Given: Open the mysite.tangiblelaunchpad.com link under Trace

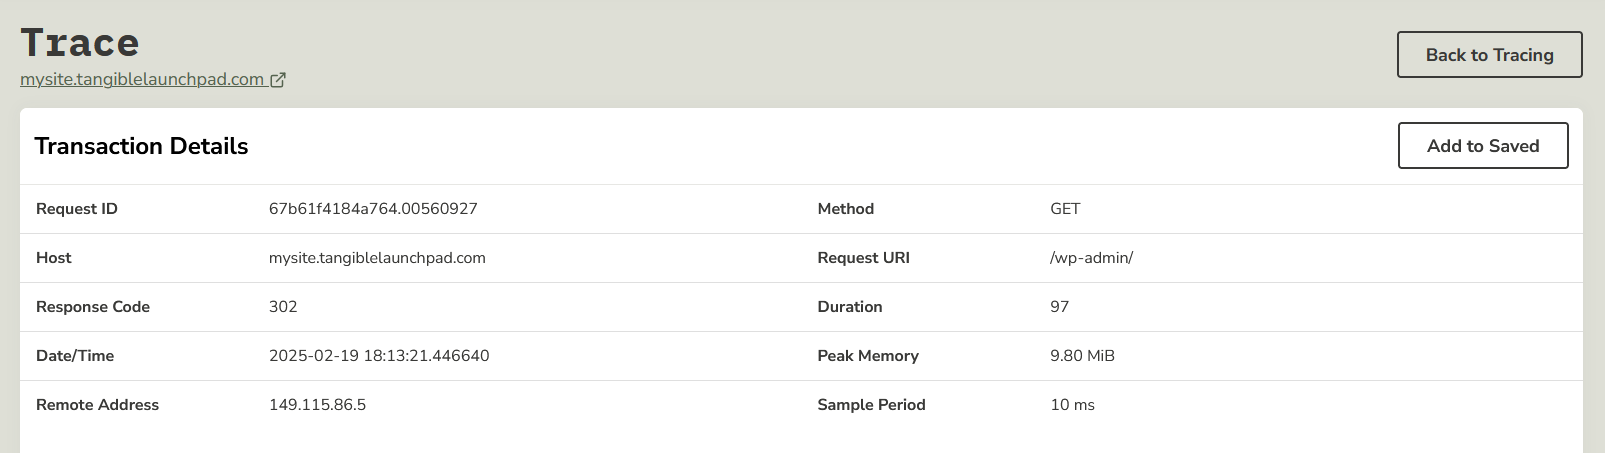Looking at the screenshot, I should [142, 80].
